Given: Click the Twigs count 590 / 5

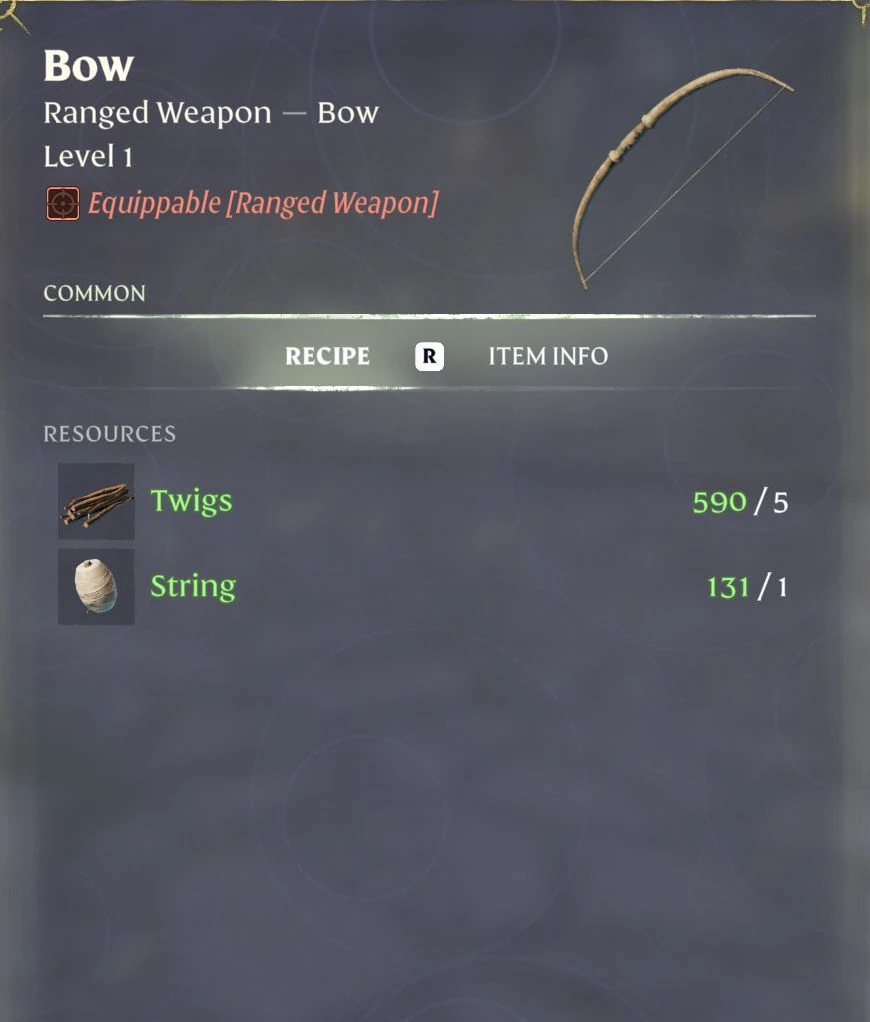Looking at the screenshot, I should [740, 503].
